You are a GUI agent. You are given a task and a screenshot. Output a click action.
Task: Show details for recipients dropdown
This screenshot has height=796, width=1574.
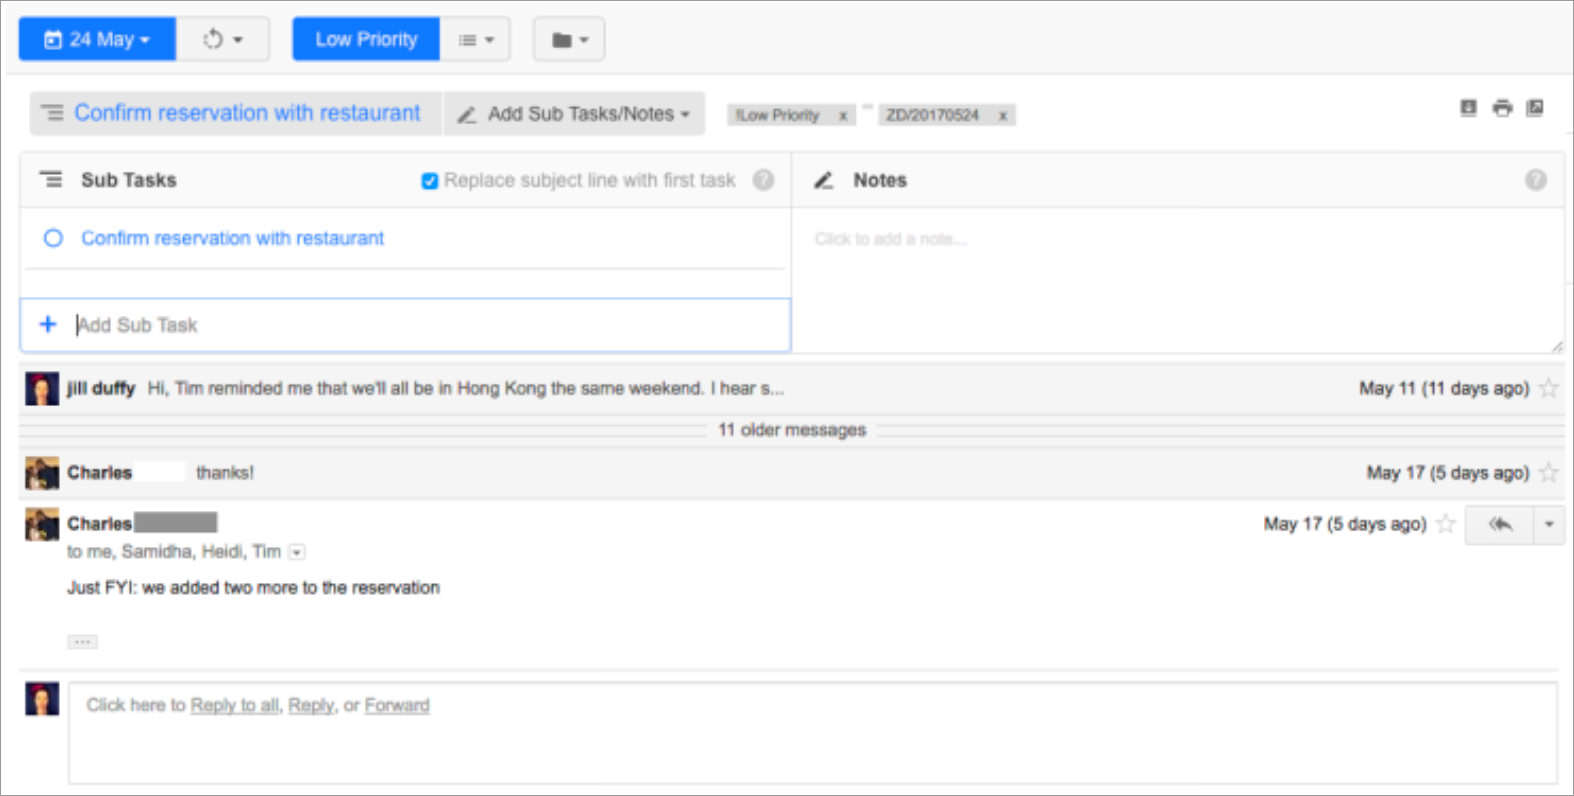point(297,552)
